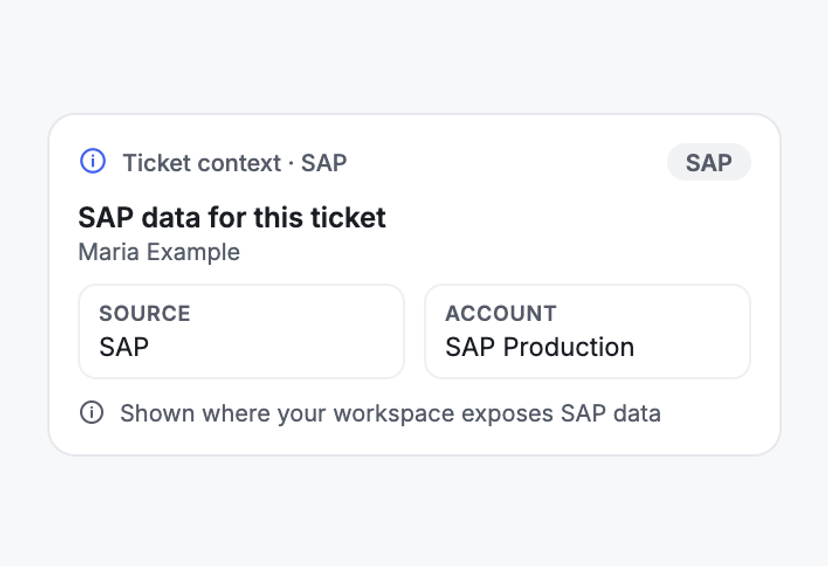The width and height of the screenshot is (828, 566).
Task: Click the gray info icon in the footer note
Action: click(x=91, y=412)
